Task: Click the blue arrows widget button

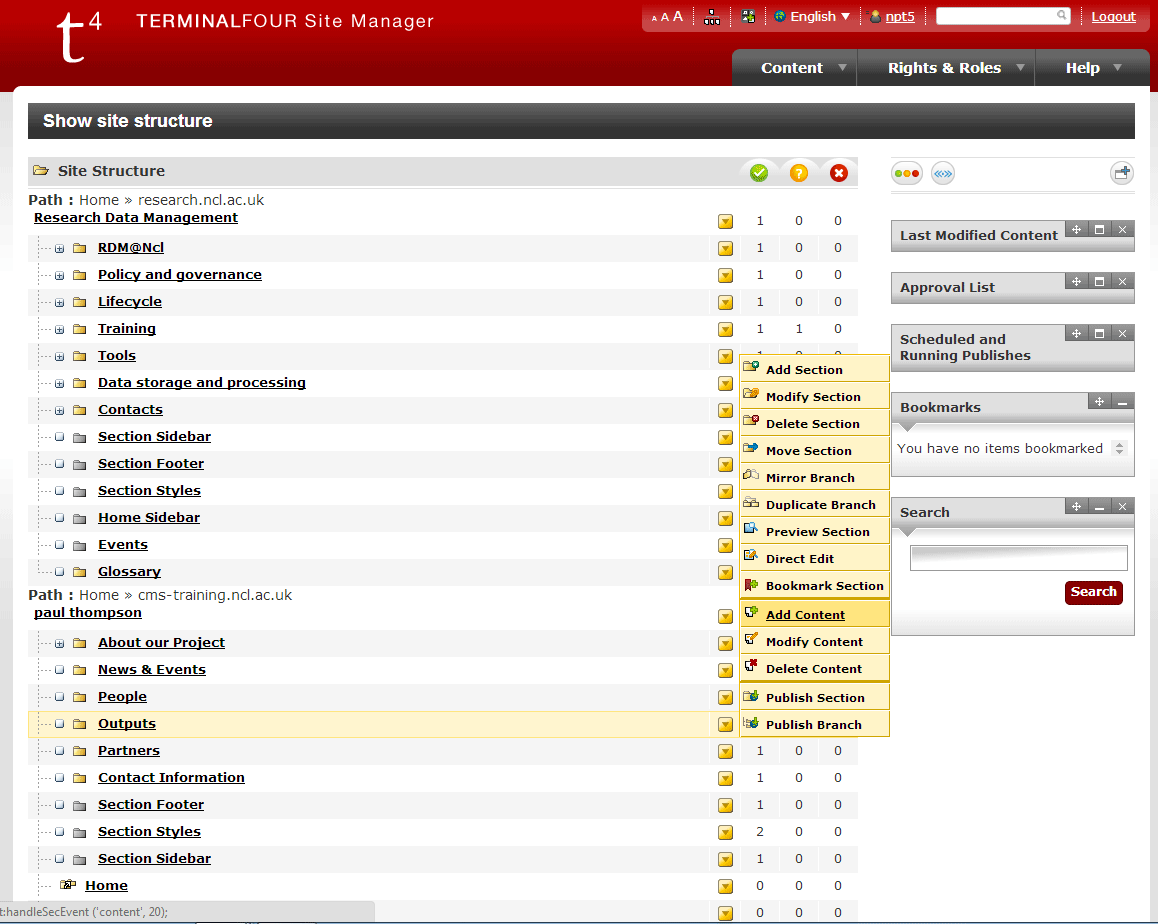Action: [943, 173]
